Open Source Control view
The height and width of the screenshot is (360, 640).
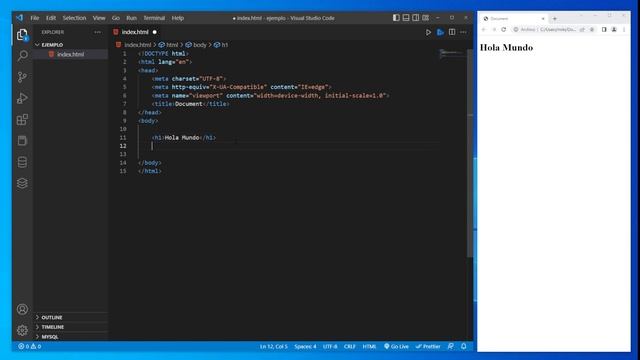pos(22,77)
